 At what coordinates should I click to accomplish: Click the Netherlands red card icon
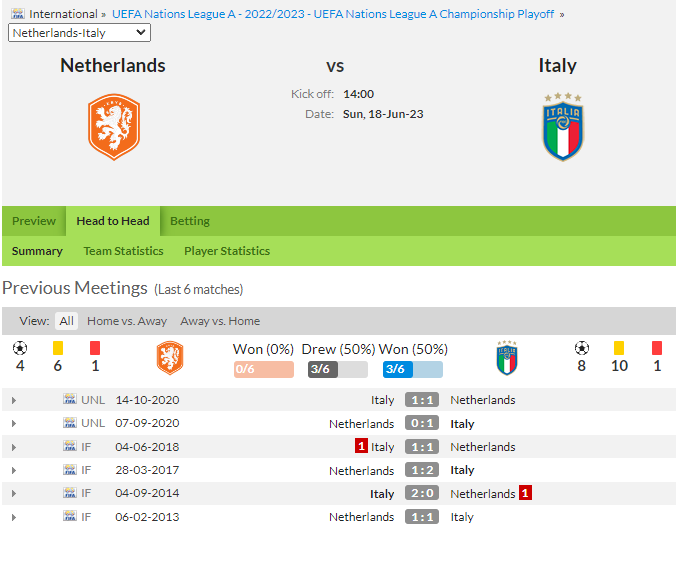tap(95, 348)
